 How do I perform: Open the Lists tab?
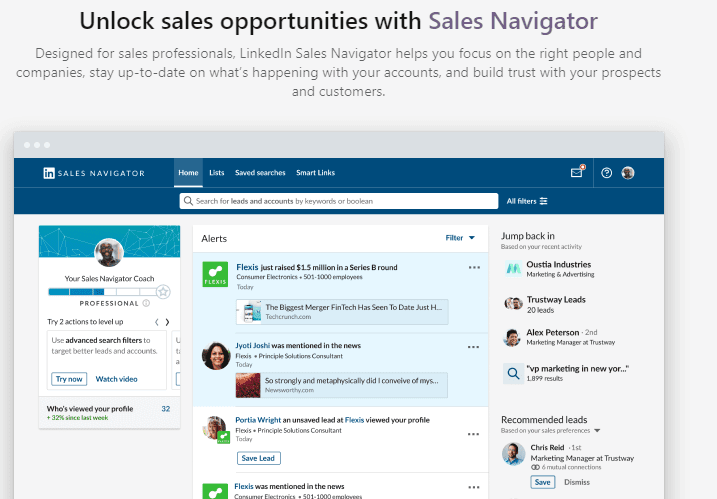tap(217, 173)
